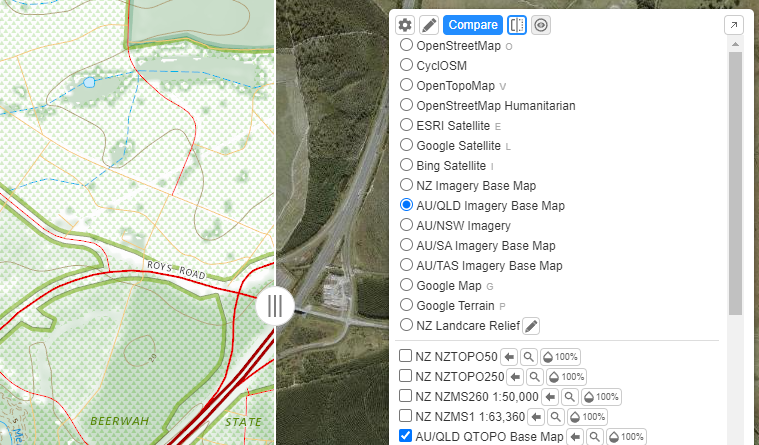Select the OpenTopoMap base layer
Viewport: 759px width, 445px height.
click(x=406, y=85)
